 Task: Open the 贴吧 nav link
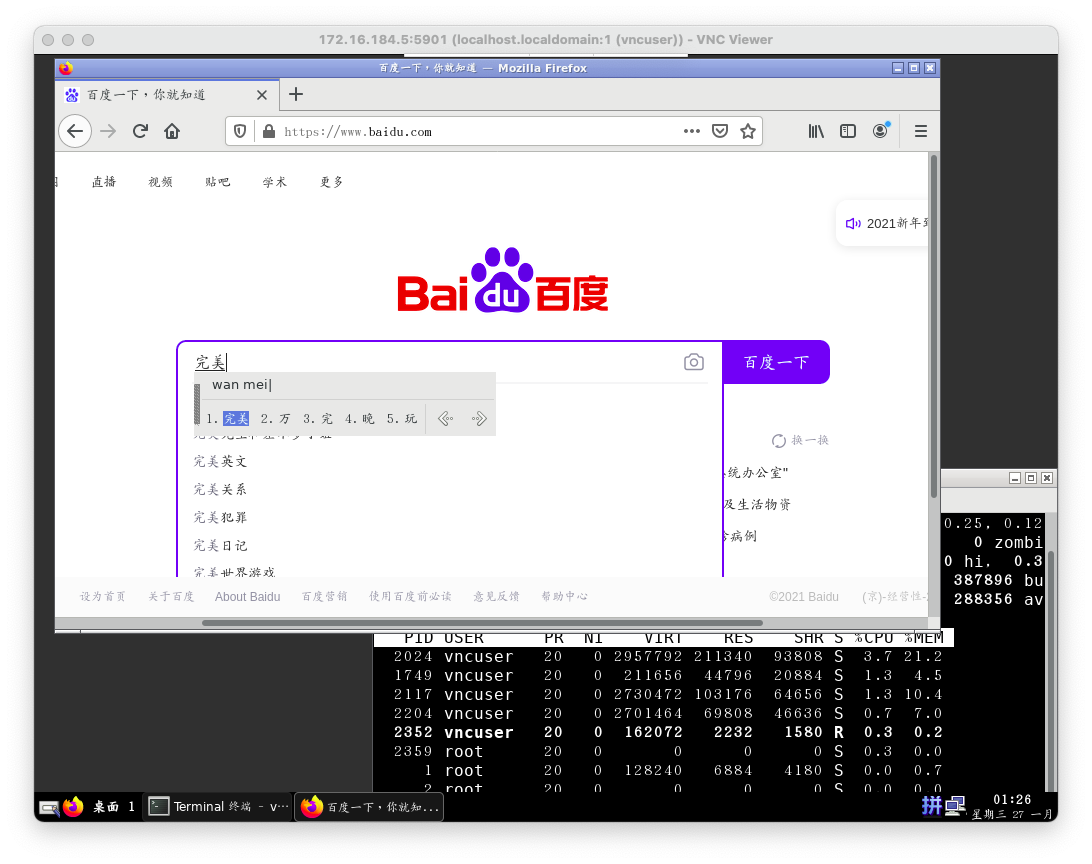click(217, 182)
